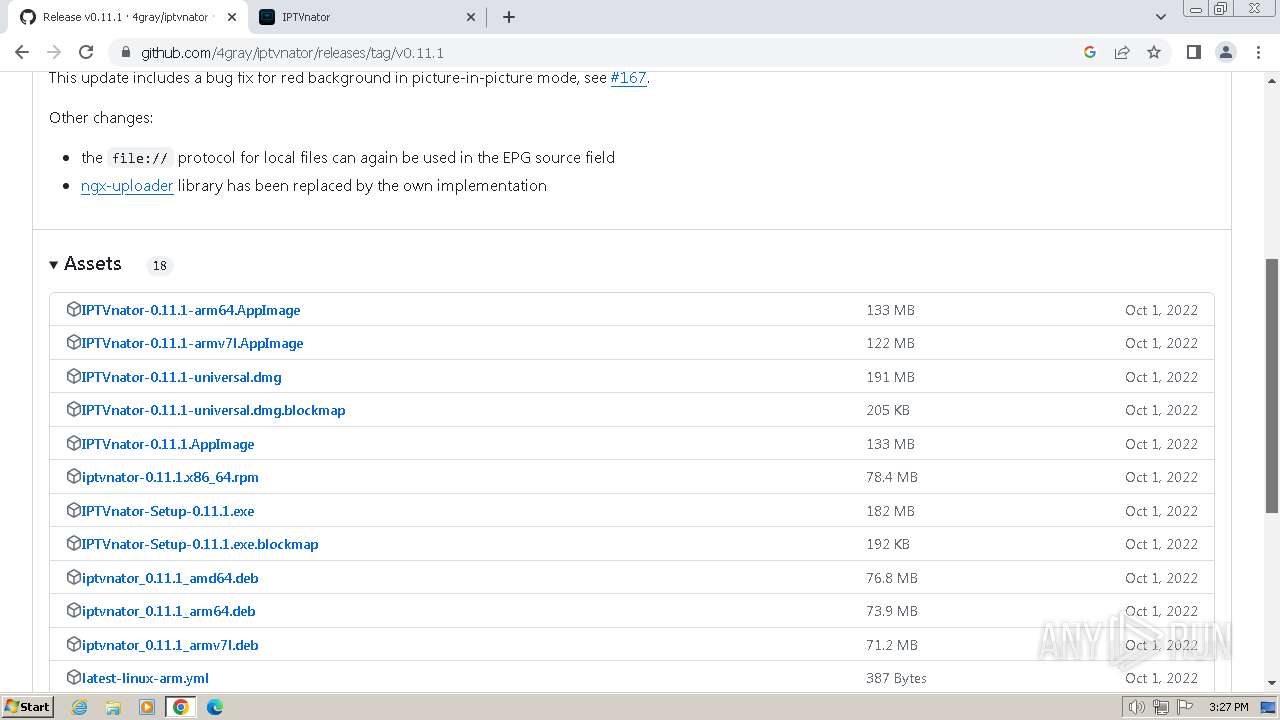The height and width of the screenshot is (720, 1280).
Task: Click the package icon beside IPTVnator-0.11.1.AppImage
Action: pyautogui.click(x=73, y=444)
